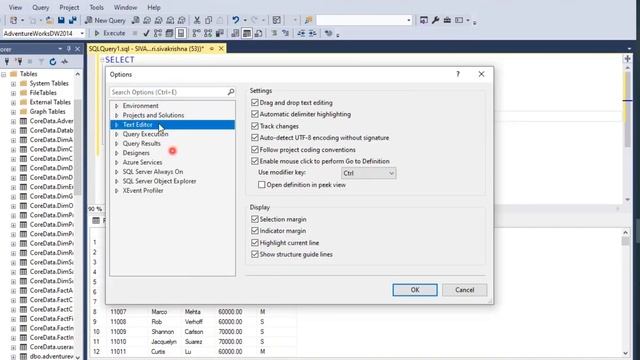This screenshot has height=360, width=640.
Task: Expand the Query Results options node
Action: (x=116, y=143)
